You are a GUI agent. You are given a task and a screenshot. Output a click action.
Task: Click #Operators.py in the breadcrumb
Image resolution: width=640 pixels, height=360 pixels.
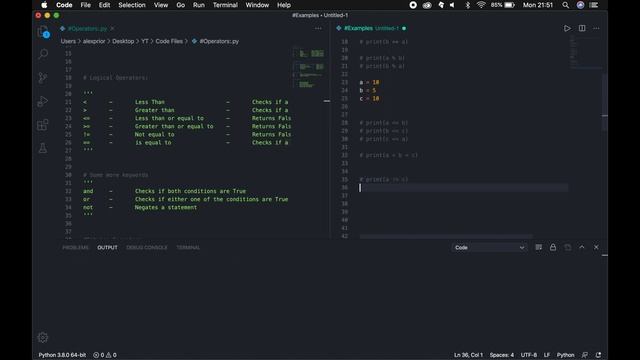[216, 41]
